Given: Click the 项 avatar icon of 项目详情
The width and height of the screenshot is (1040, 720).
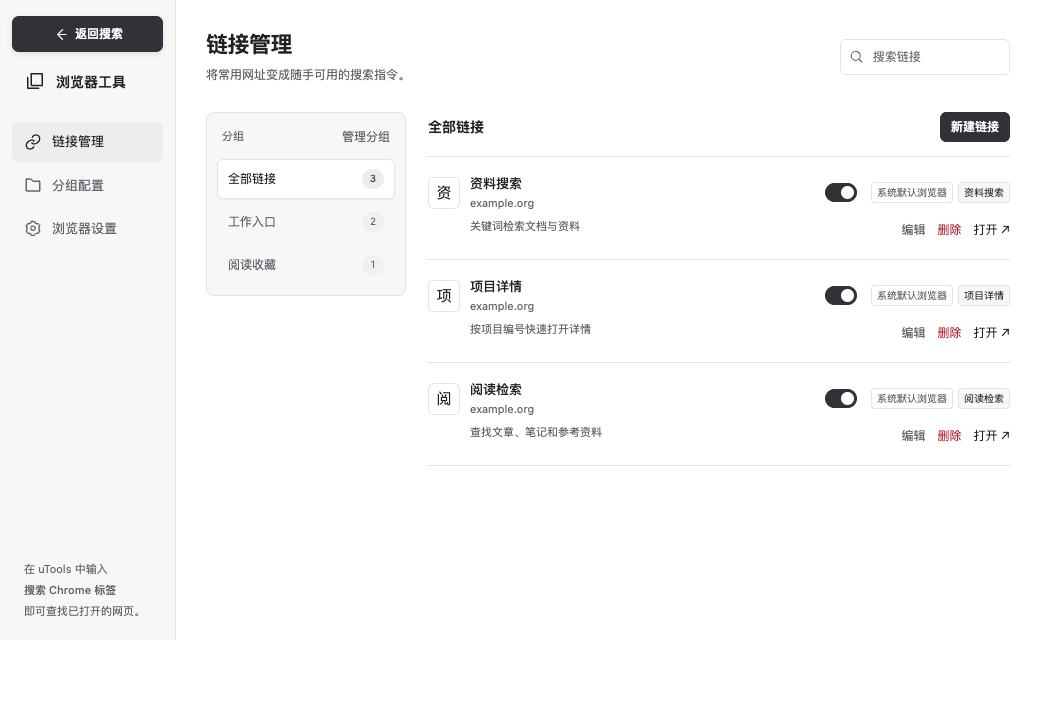Looking at the screenshot, I should (444, 296).
